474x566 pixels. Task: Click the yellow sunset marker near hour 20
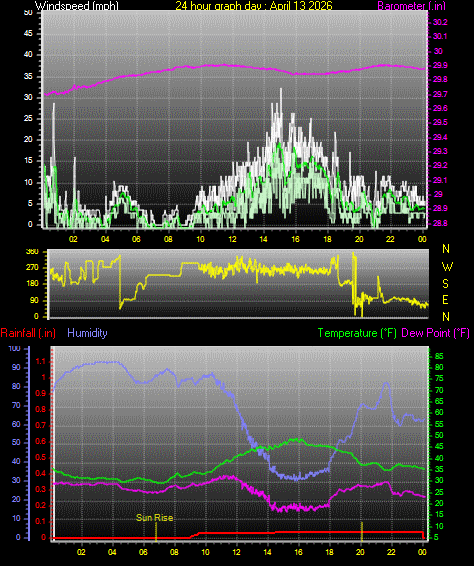(x=362, y=531)
